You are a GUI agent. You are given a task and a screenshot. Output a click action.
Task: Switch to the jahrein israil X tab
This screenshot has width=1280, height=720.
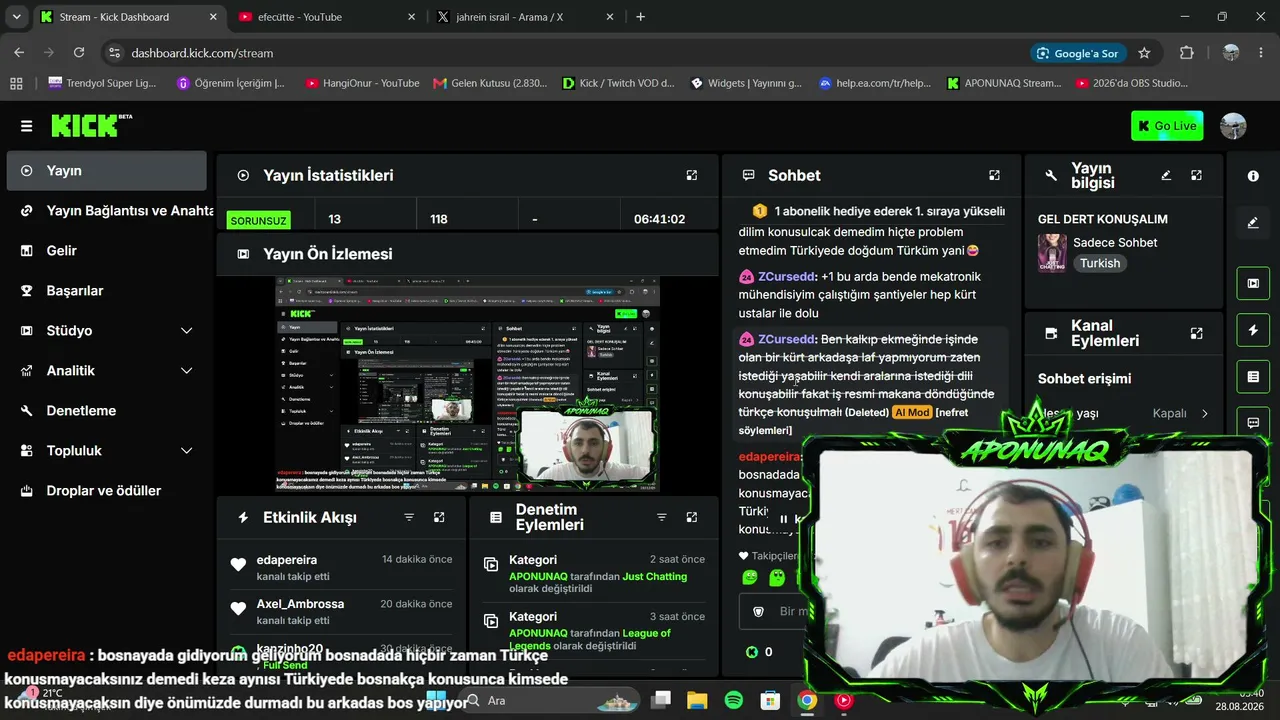(525, 17)
